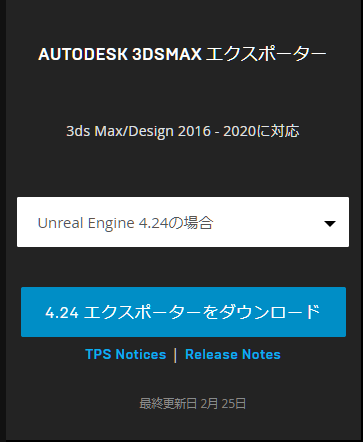Click the '最終更新日 2月 25日' date text

pos(192,404)
